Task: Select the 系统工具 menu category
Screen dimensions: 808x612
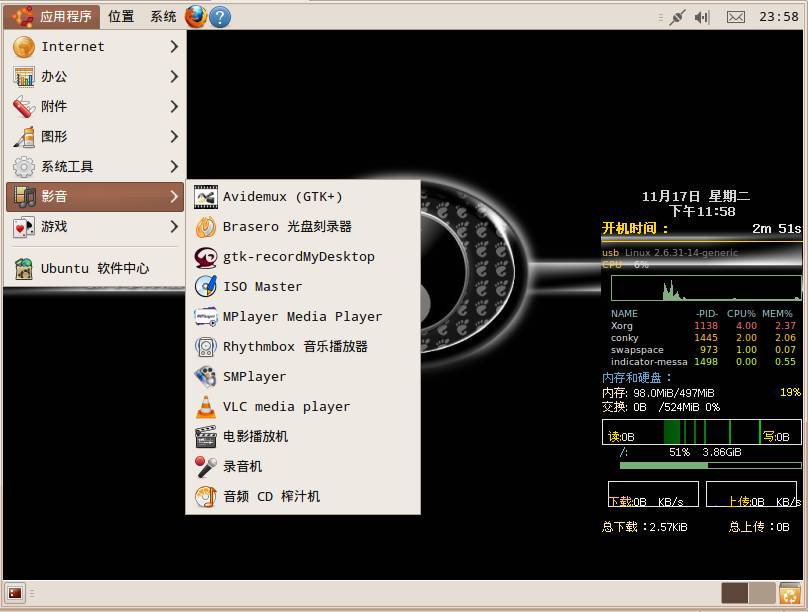Action: [95, 166]
